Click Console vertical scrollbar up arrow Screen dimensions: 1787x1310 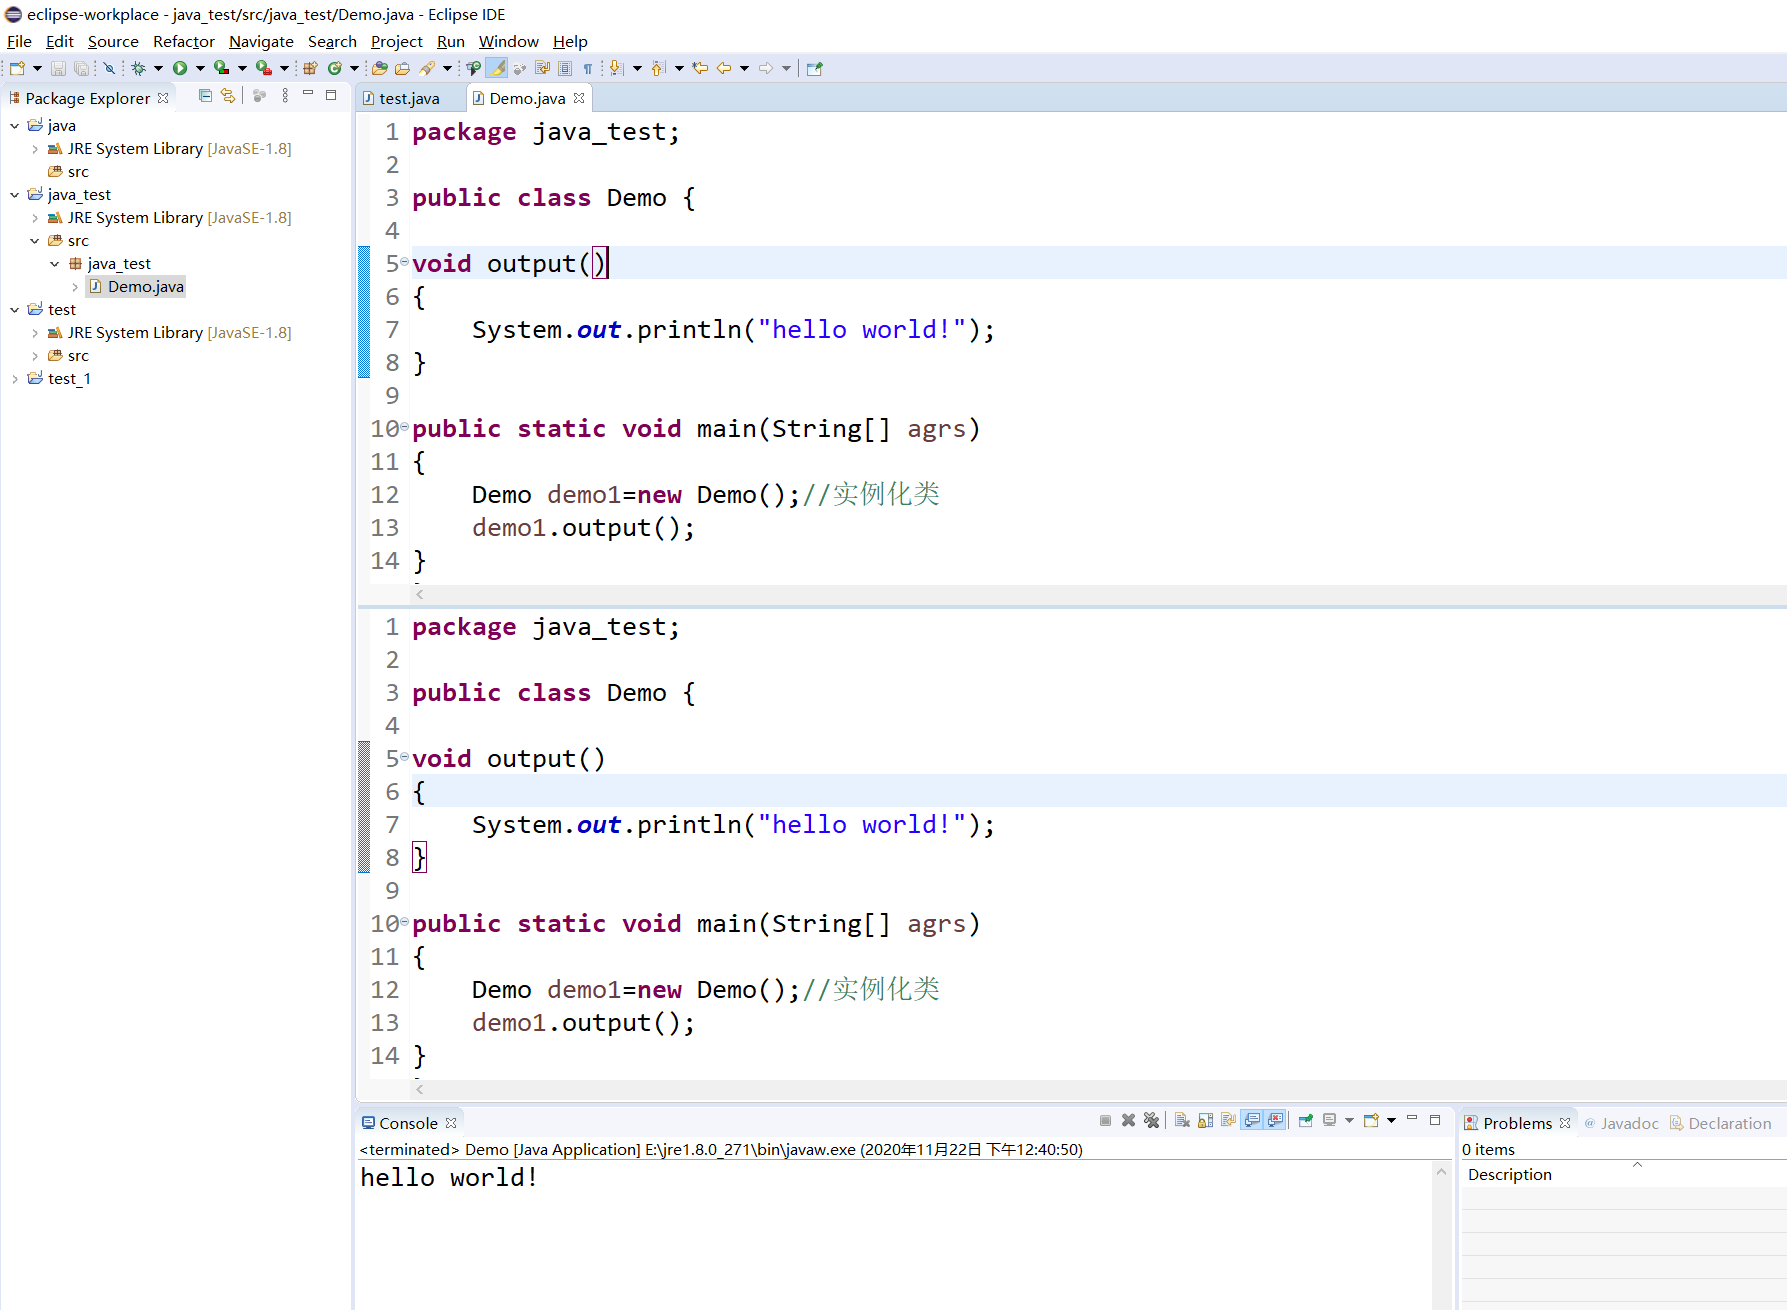tap(1441, 1172)
